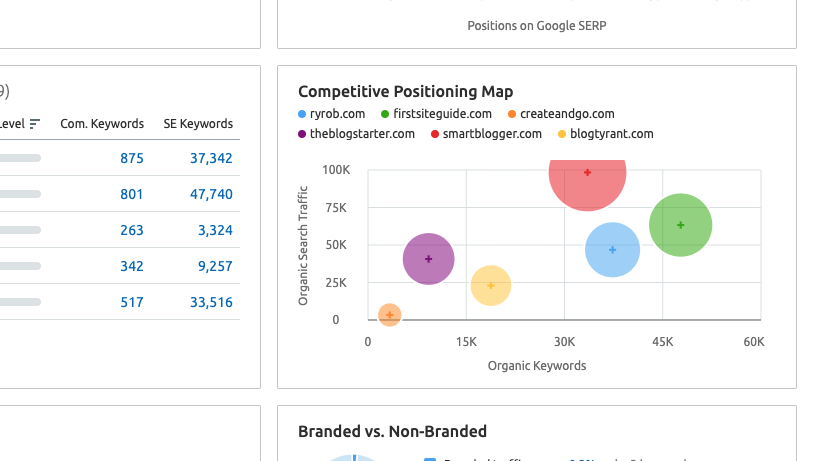This screenshot has width=827, height=461.
Task: Hide blogtyrant.com series via legend
Action: point(605,134)
